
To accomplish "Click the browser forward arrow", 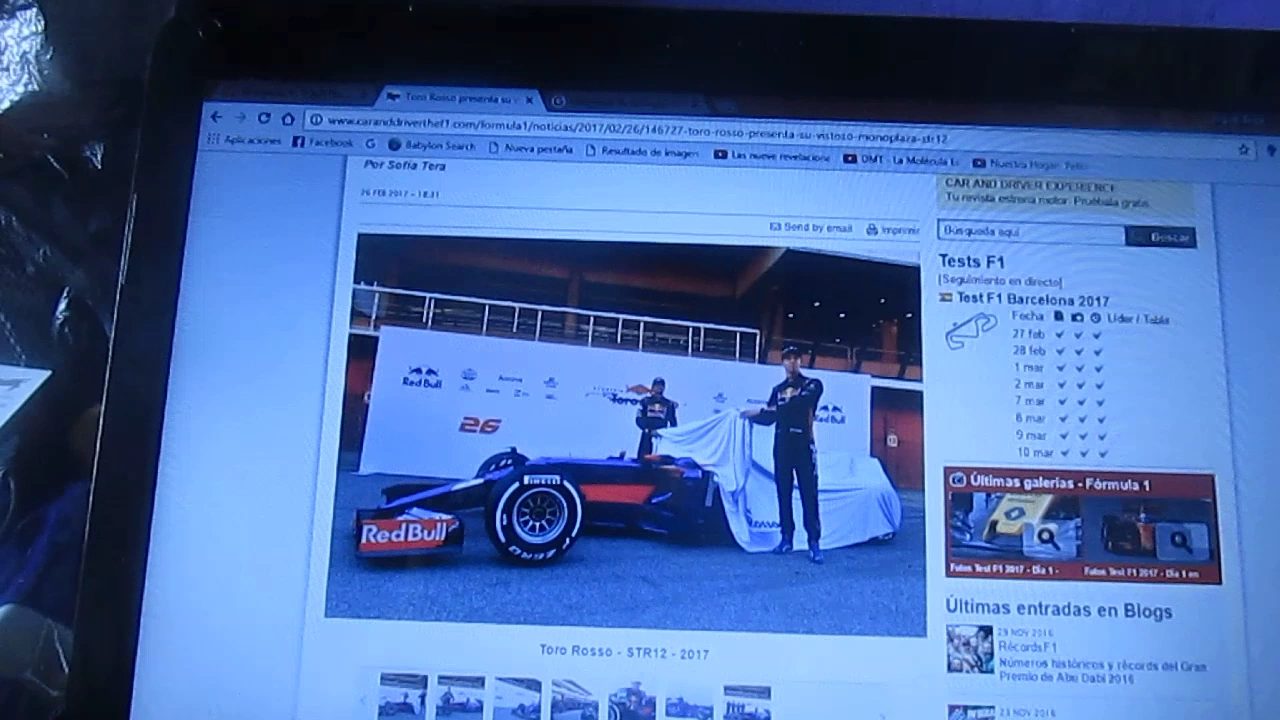I will pyautogui.click(x=240, y=118).
